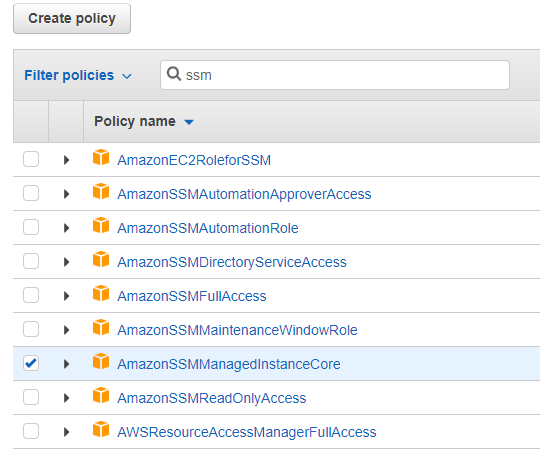This screenshot has width=540, height=471.
Task: Click the orange box icon for AmazonSSMAutomationApproverAccess
Action: coord(101,191)
